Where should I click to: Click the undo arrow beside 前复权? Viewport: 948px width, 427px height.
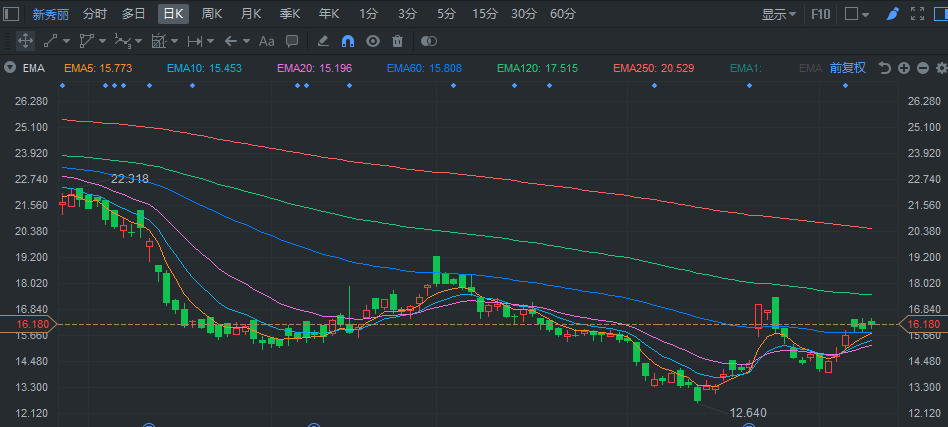point(885,68)
